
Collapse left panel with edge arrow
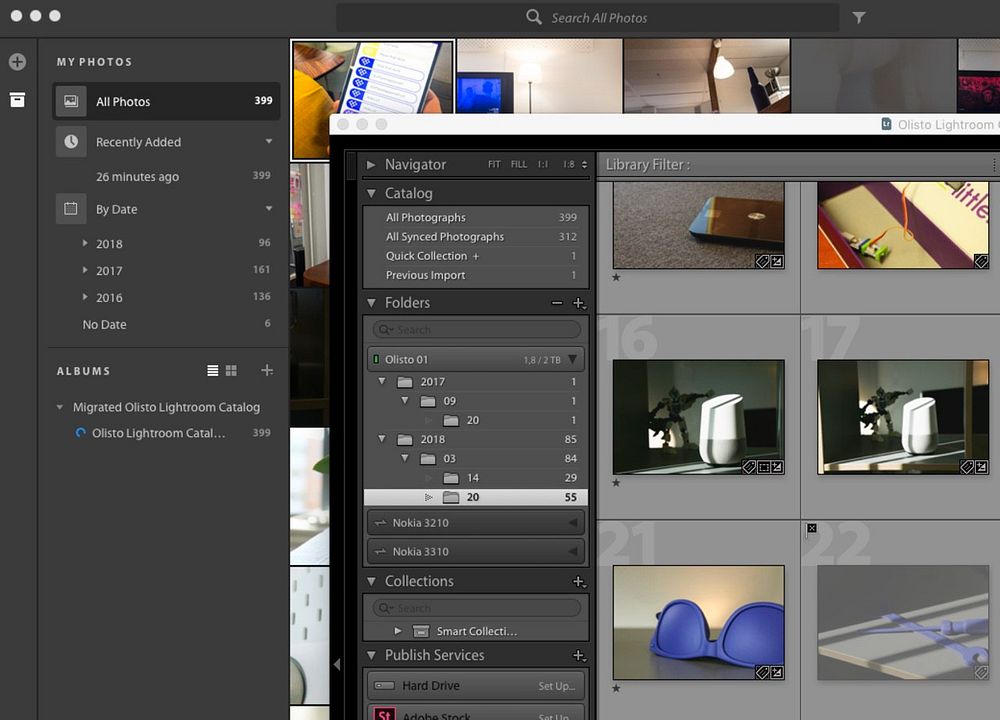point(337,663)
